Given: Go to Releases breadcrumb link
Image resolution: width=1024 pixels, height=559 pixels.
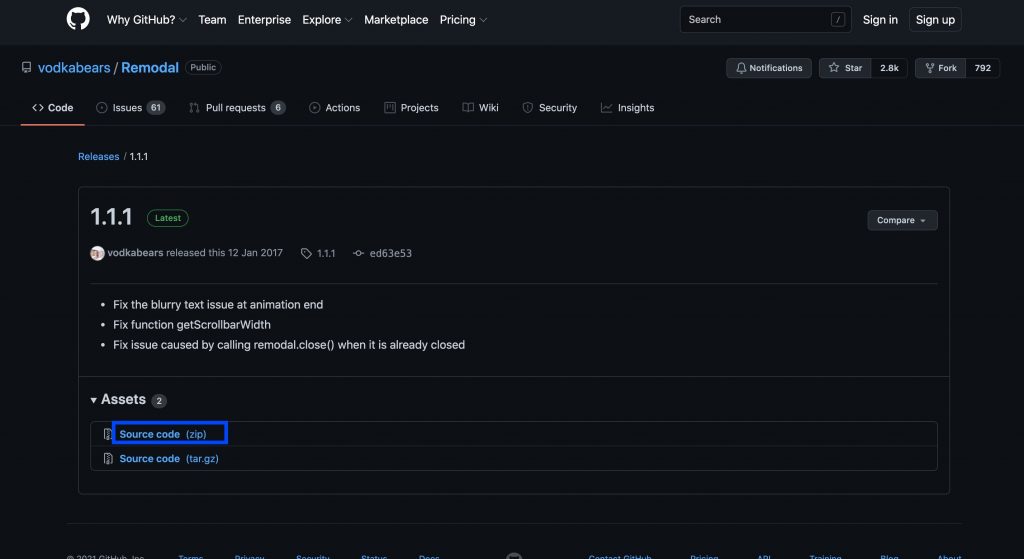Looking at the screenshot, I should coord(98,157).
